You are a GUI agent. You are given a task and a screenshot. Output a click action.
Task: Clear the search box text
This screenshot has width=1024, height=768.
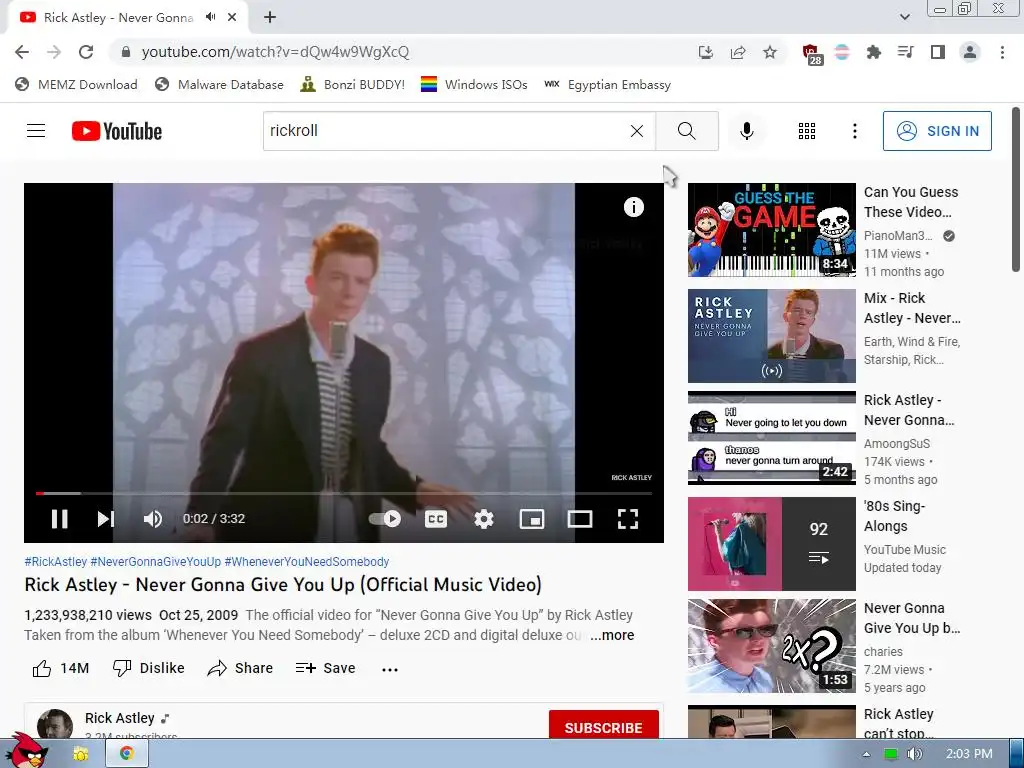click(637, 131)
